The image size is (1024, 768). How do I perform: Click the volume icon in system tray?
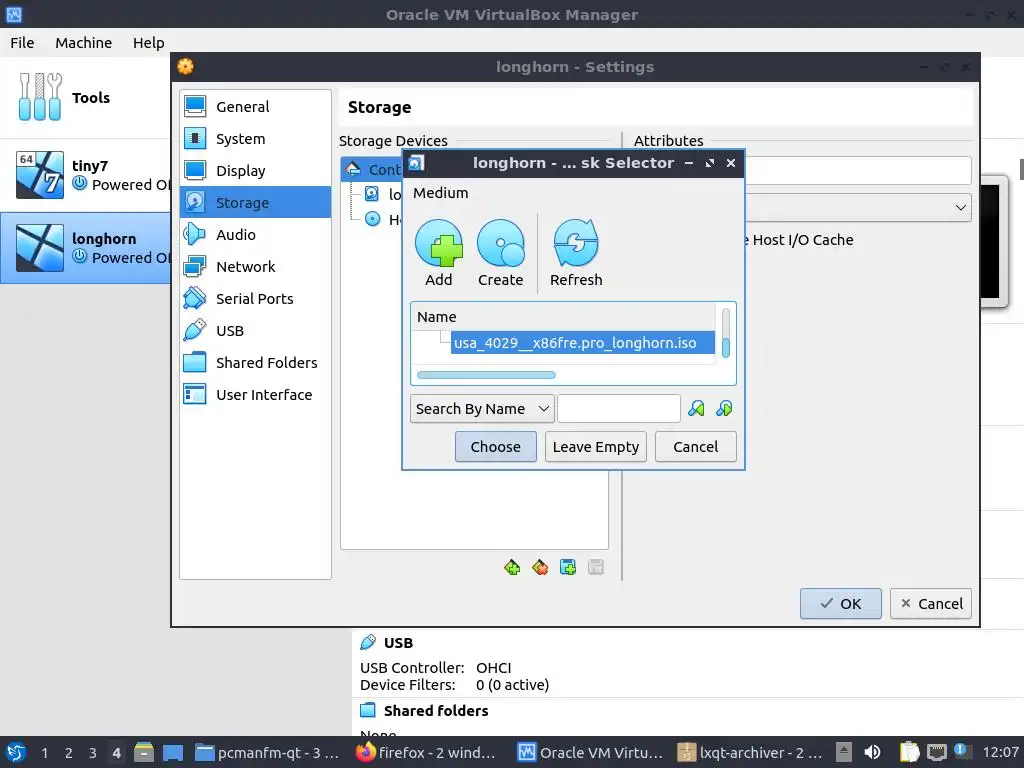pos(872,752)
